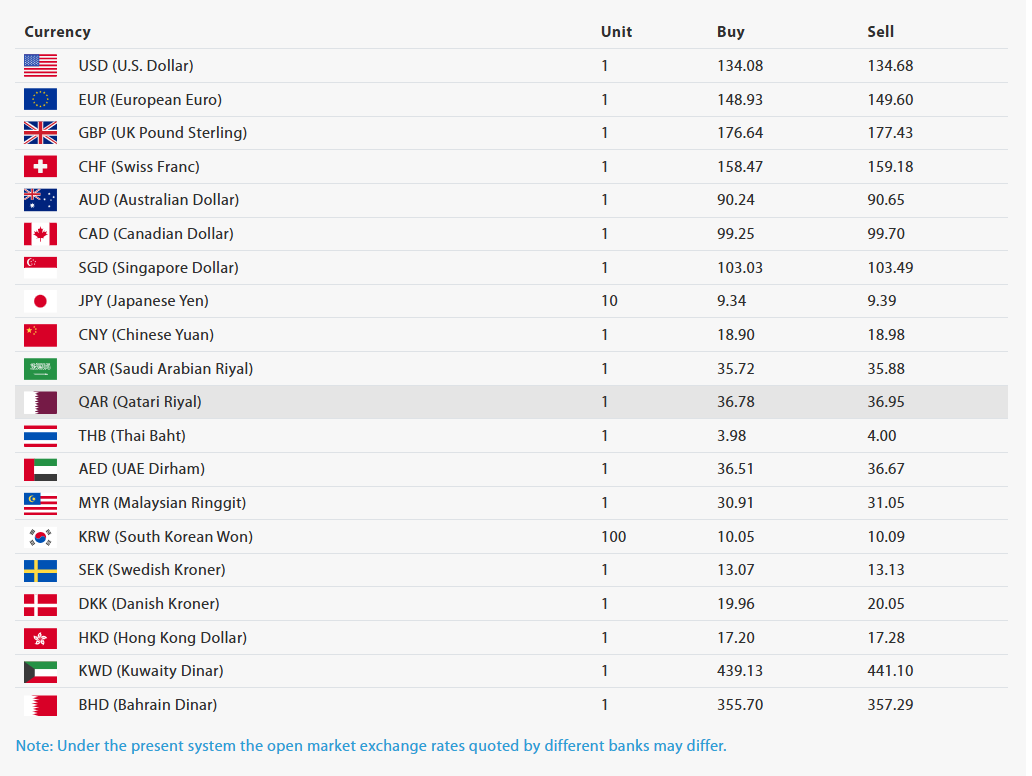Select the DKK (Danish Kroner) label

pos(149,604)
